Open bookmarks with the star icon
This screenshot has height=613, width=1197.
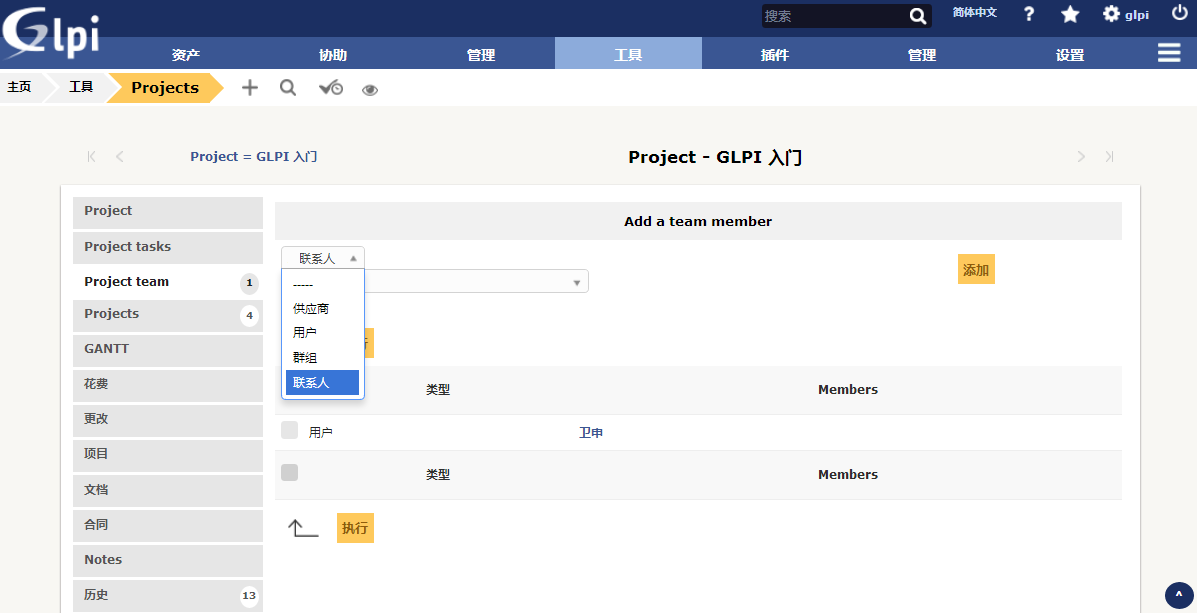click(1070, 14)
